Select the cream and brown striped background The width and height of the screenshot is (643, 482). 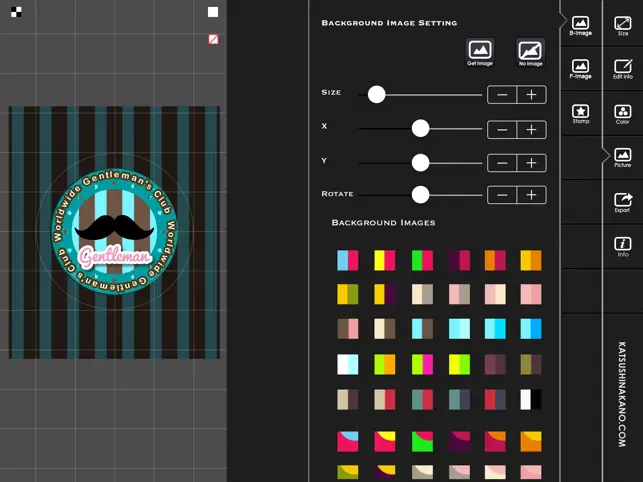click(385, 329)
